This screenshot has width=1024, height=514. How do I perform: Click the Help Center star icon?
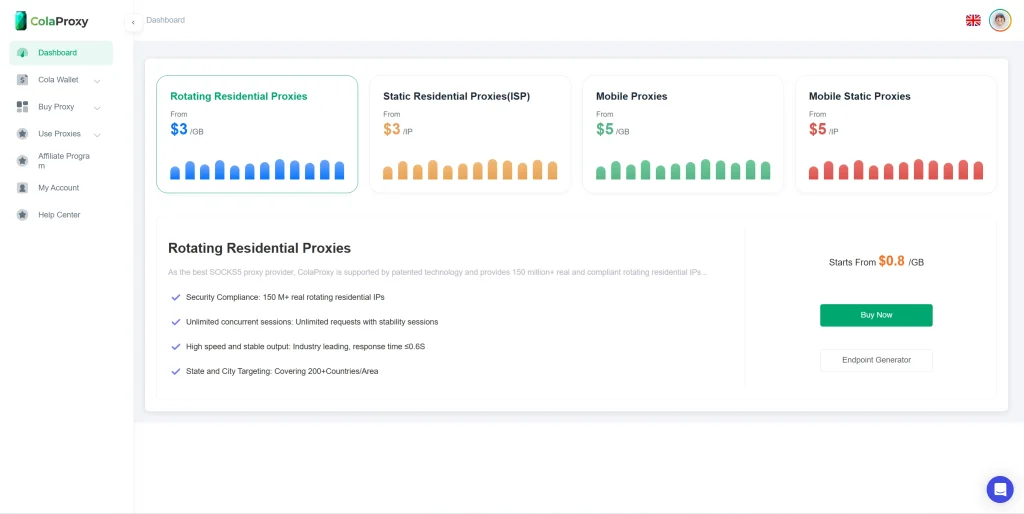coord(22,215)
